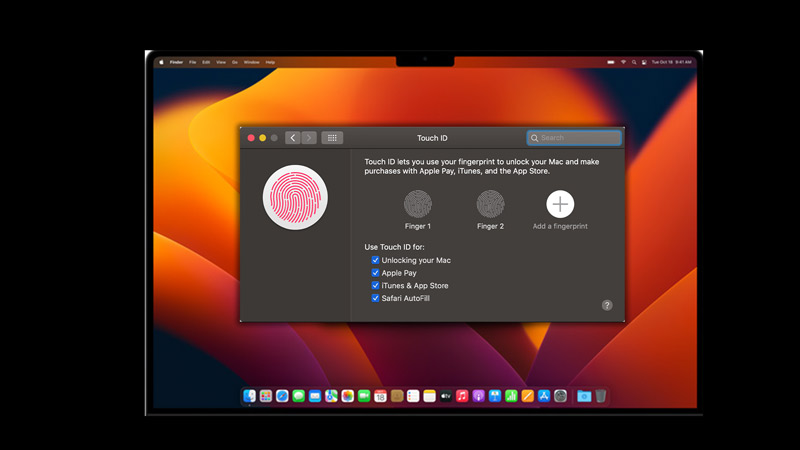Open Trash in the dock

click(x=601, y=396)
